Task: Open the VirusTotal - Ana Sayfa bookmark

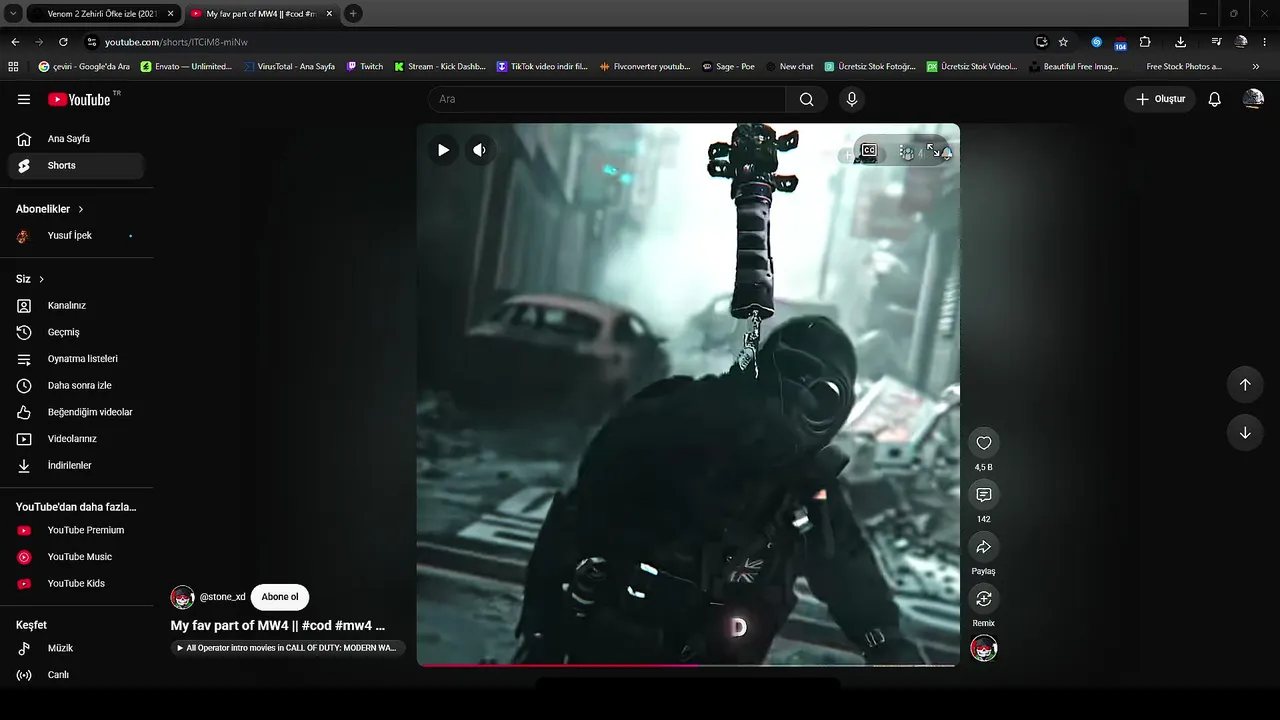Action: click(x=290, y=66)
